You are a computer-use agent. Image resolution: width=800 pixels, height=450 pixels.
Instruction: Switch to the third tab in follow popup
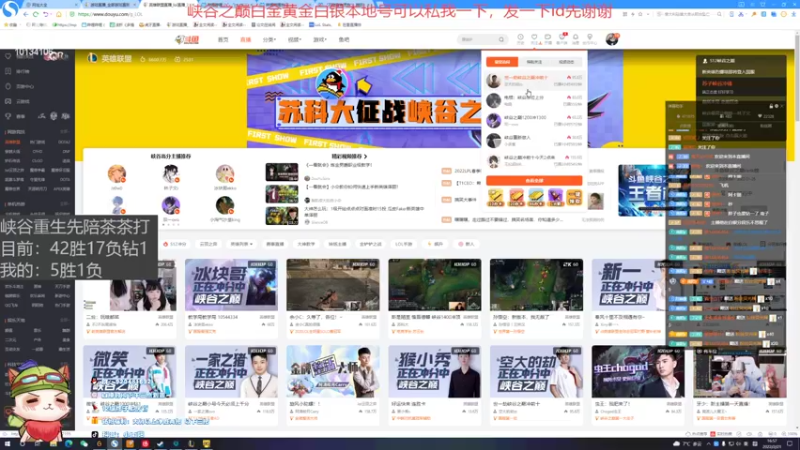tap(566, 62)
